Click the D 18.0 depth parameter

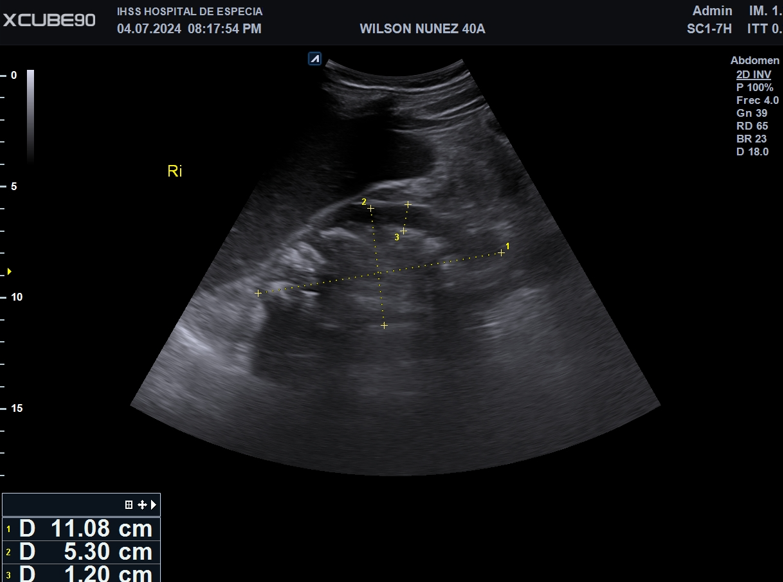pyautogui.click(x=752, y=152)
